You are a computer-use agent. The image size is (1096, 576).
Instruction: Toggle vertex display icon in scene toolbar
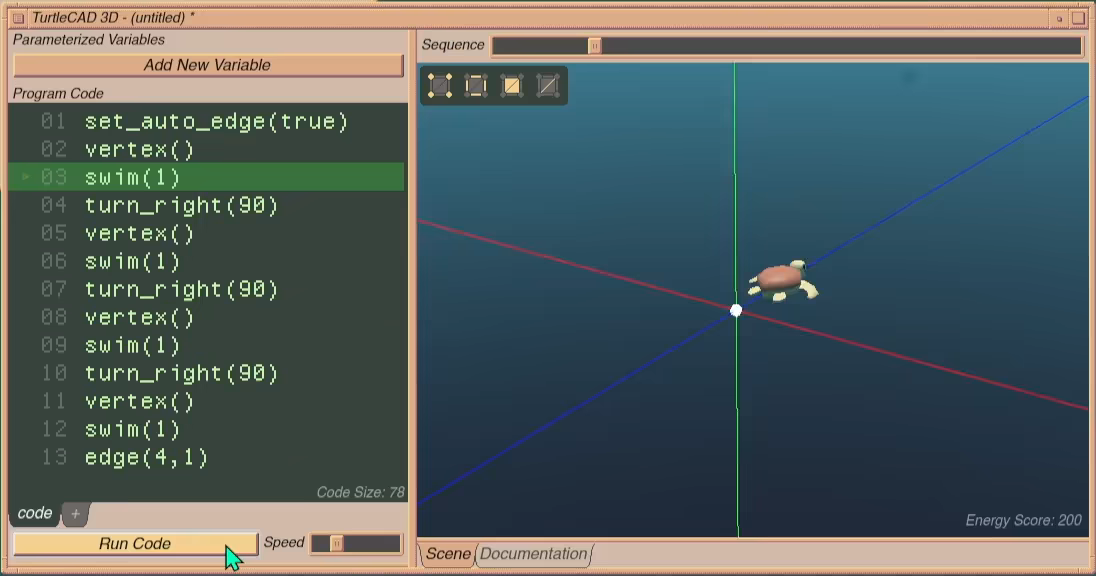(440, 86)
